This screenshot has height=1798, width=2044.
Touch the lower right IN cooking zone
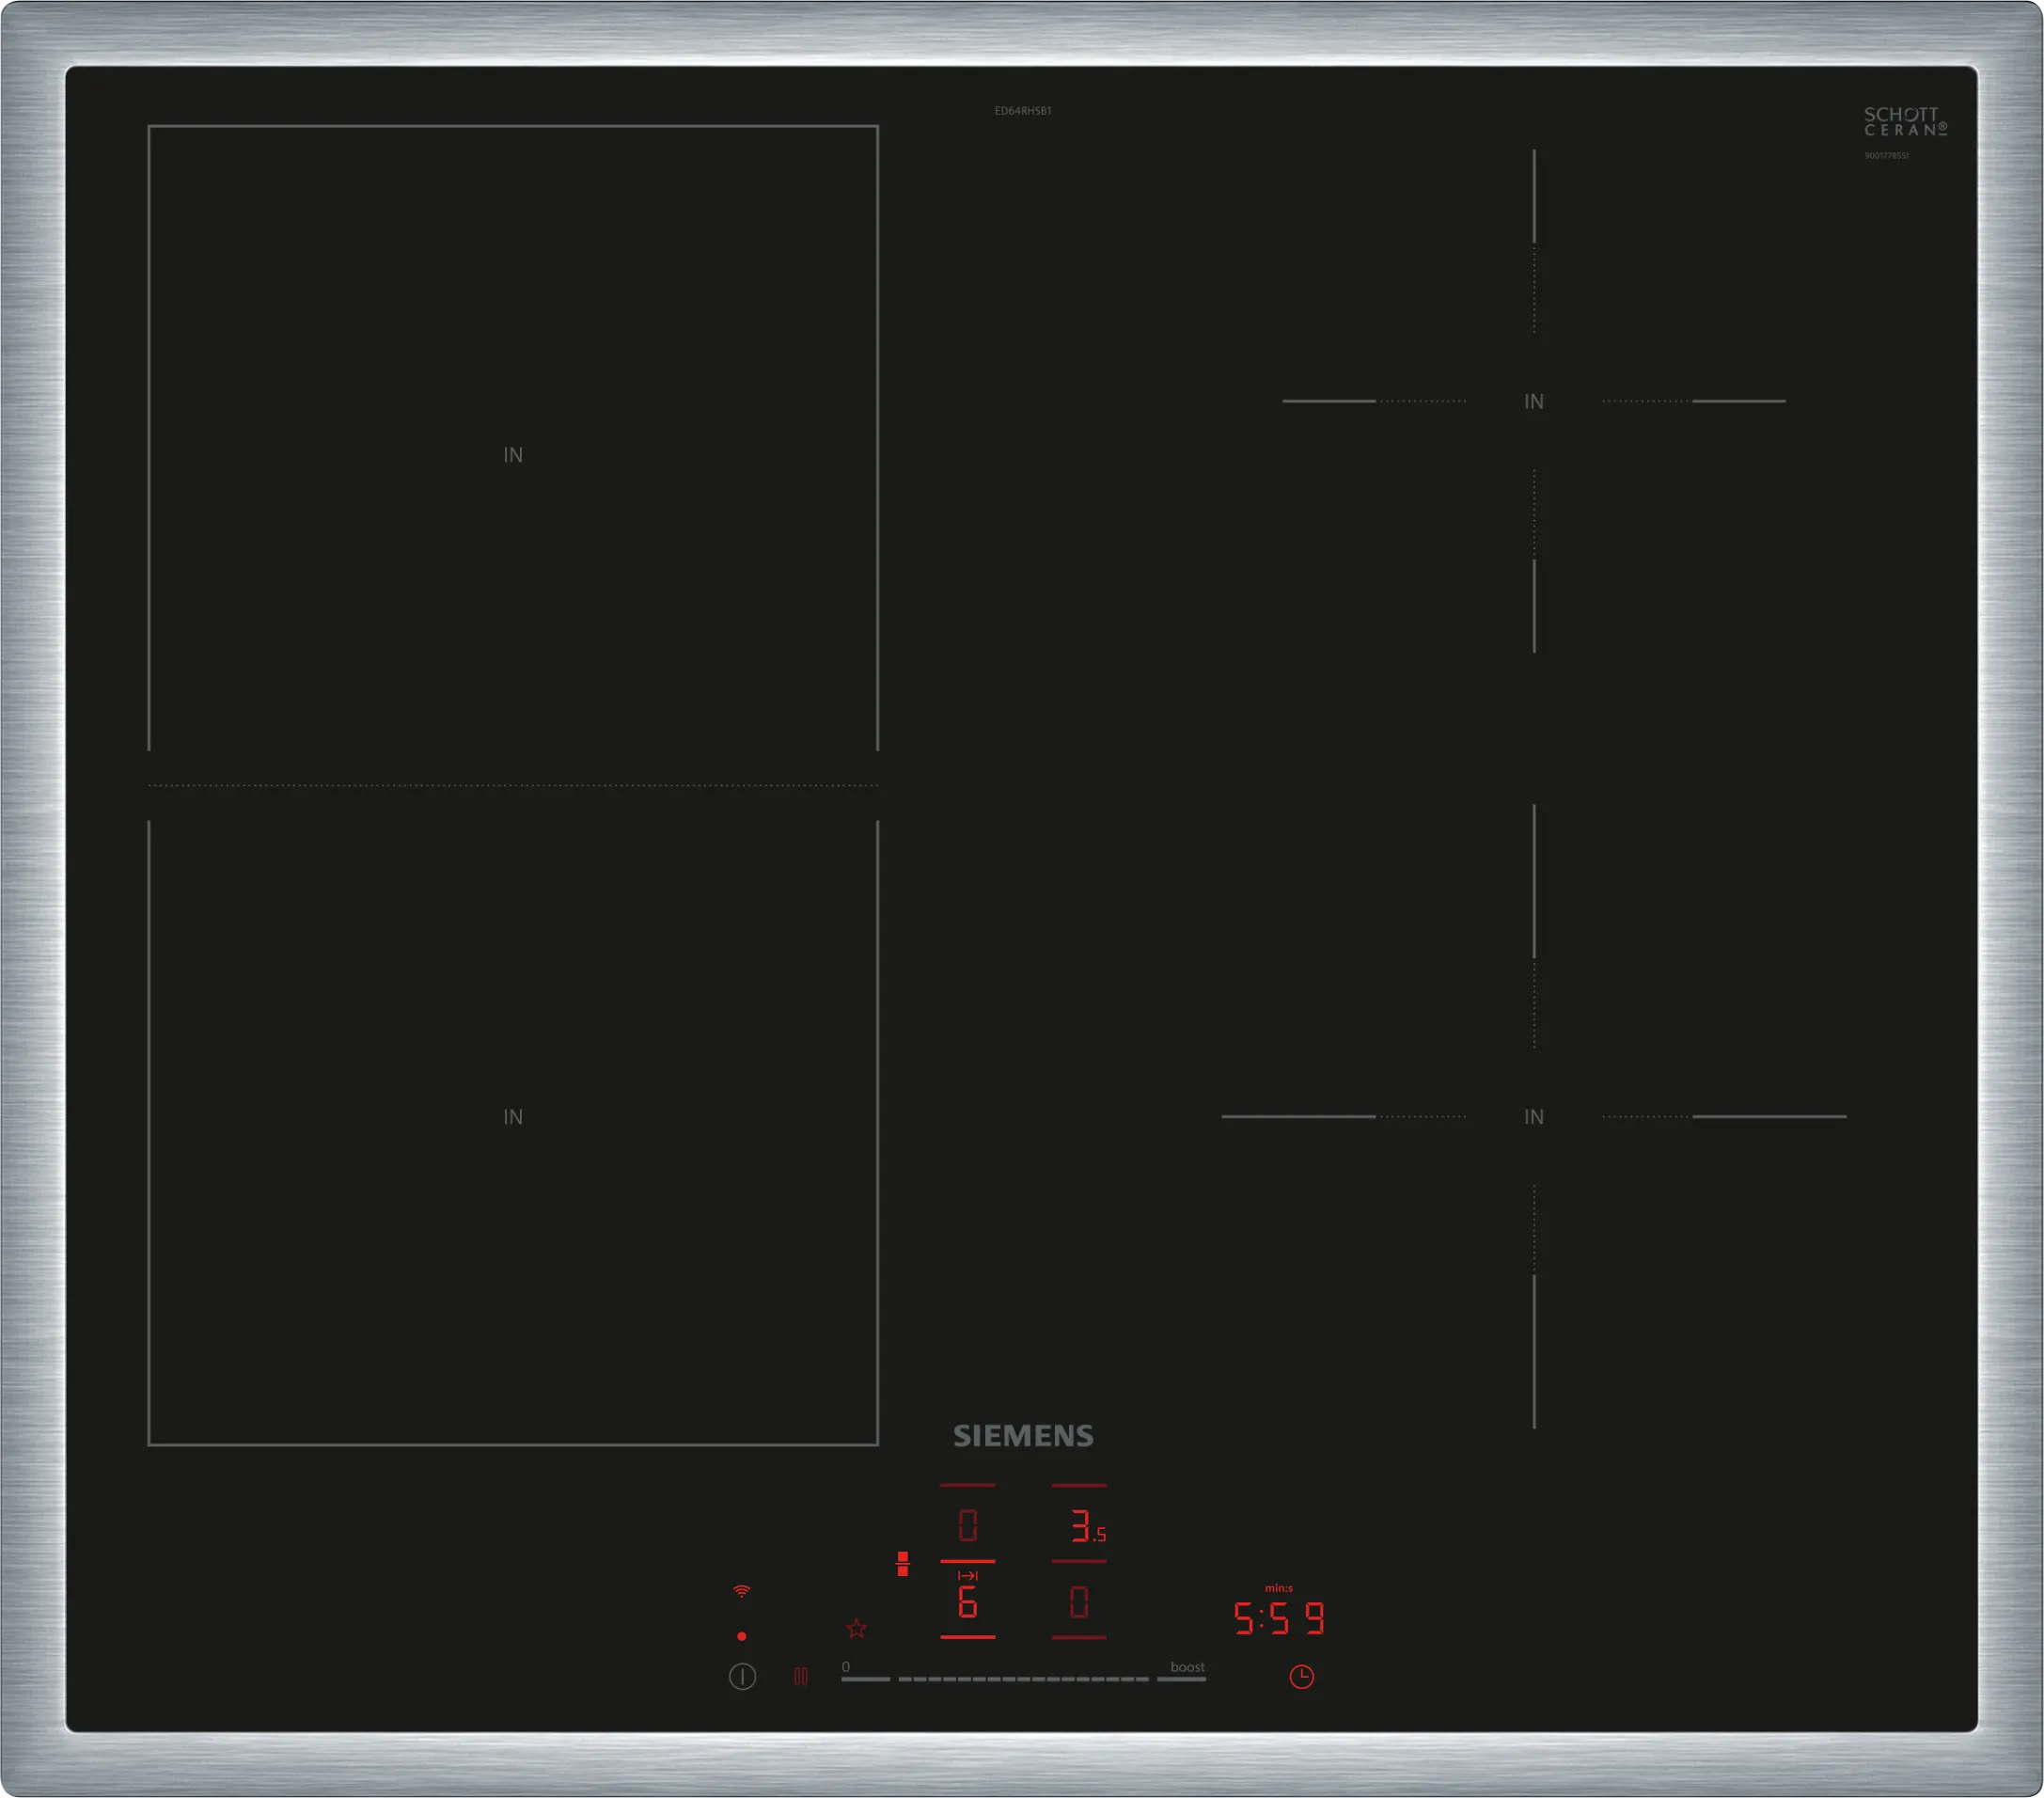coord(1533,1117)
